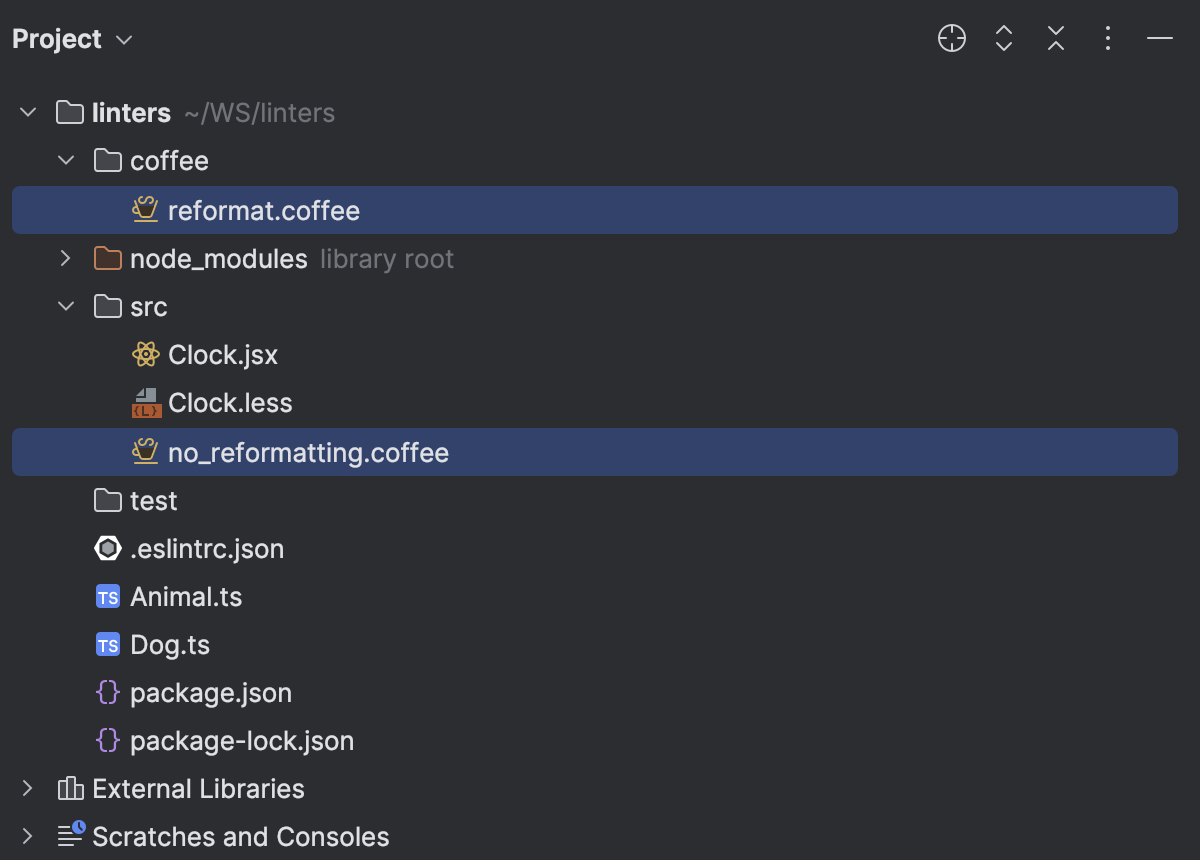The height and width of the screenshot is (860, 1200).
Task: Click the Select Opened File crosshair icon
Action: click(951, 38)
